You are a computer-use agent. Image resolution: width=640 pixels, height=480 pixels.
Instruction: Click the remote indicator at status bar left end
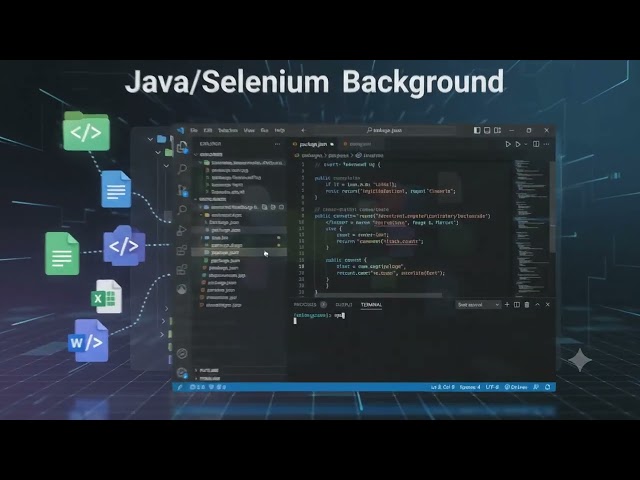180,387
